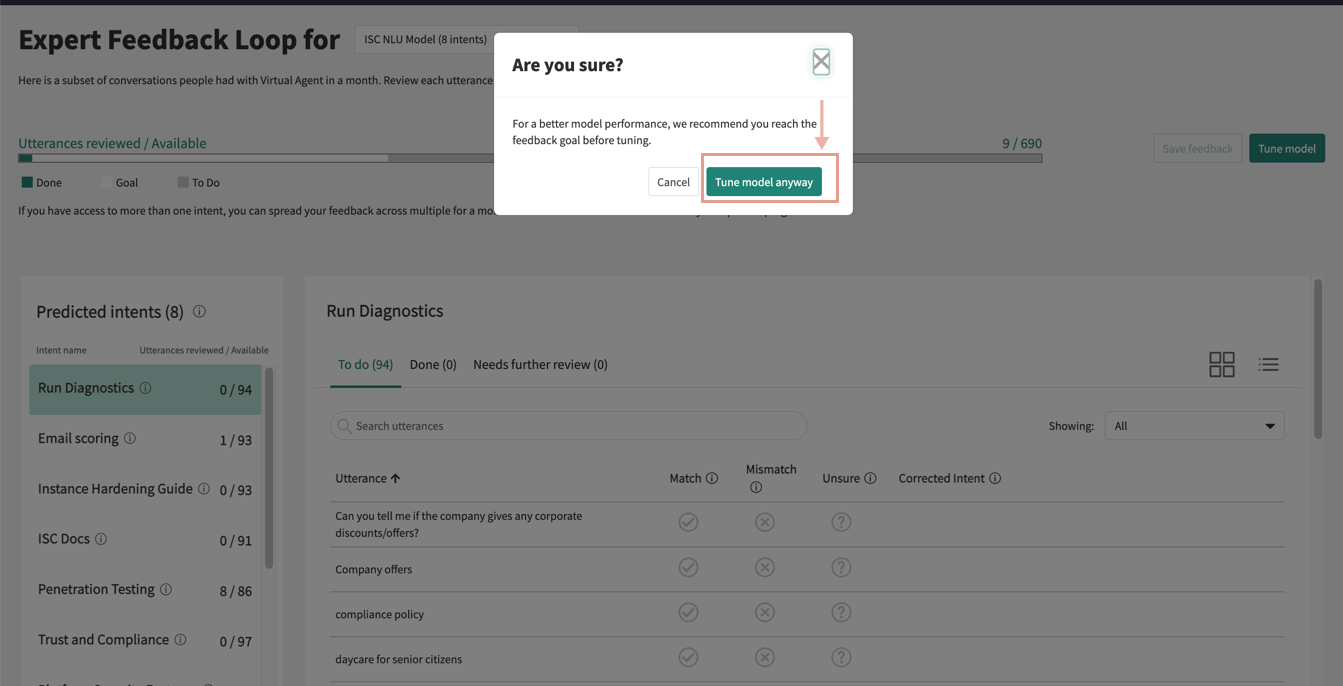
Task: Select the Trust and Compliance intent
Action: [145, 640]
